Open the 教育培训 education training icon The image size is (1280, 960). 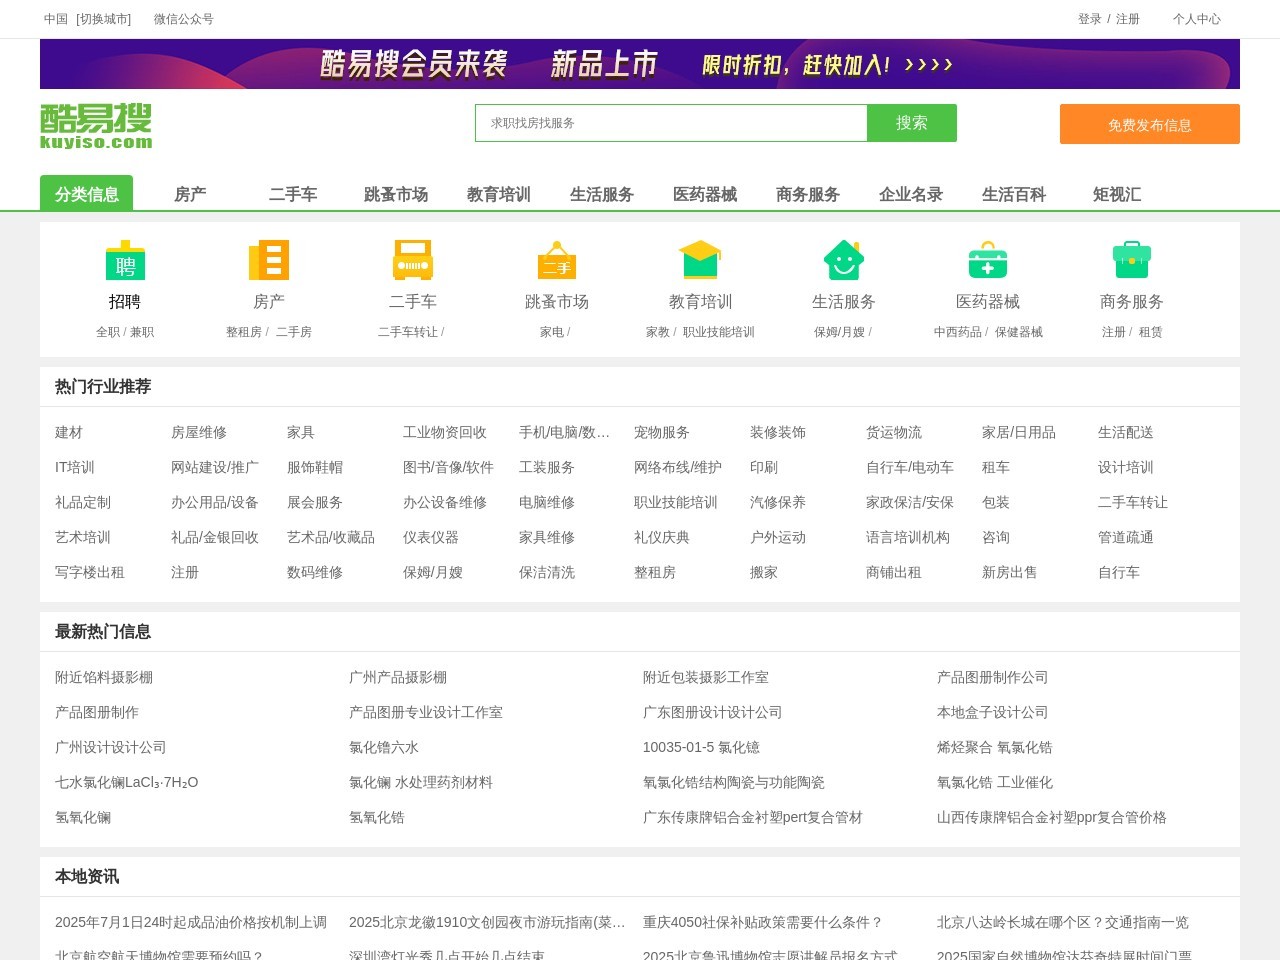(700, 260)
